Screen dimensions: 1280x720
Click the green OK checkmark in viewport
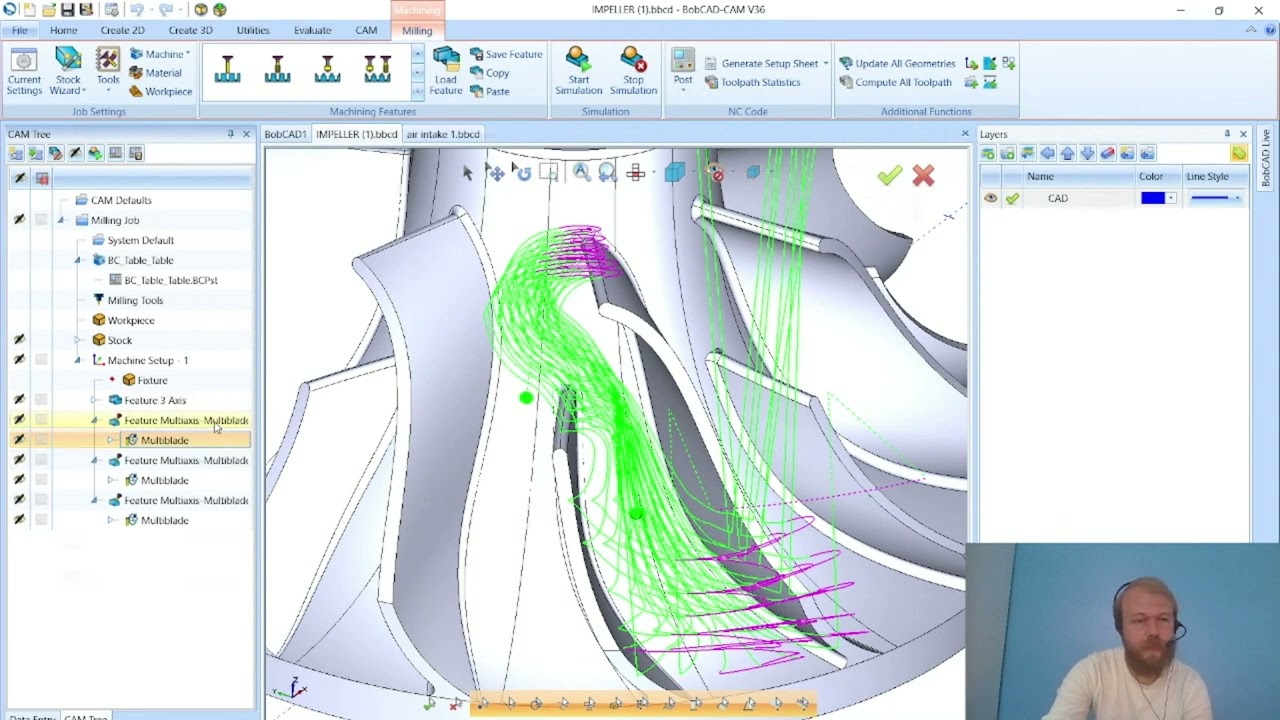889,176
